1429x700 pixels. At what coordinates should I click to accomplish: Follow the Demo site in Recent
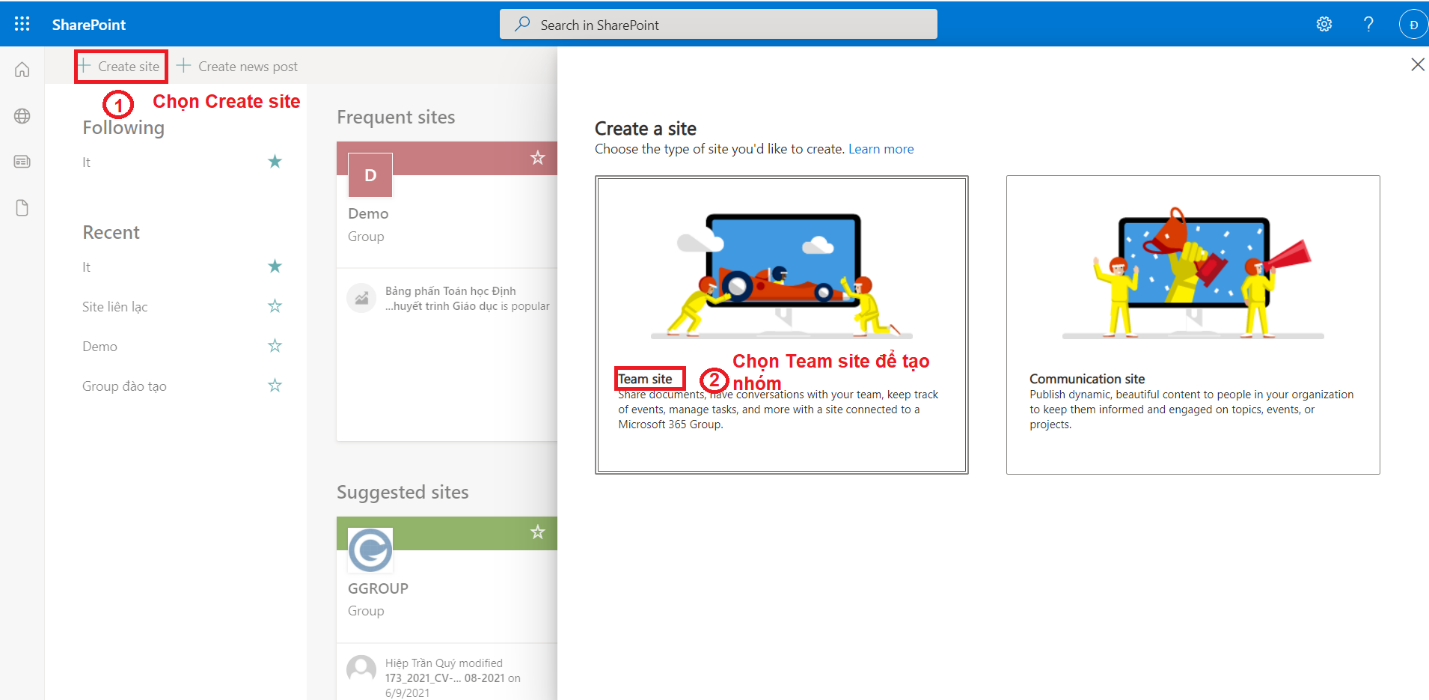click(275, 346)
